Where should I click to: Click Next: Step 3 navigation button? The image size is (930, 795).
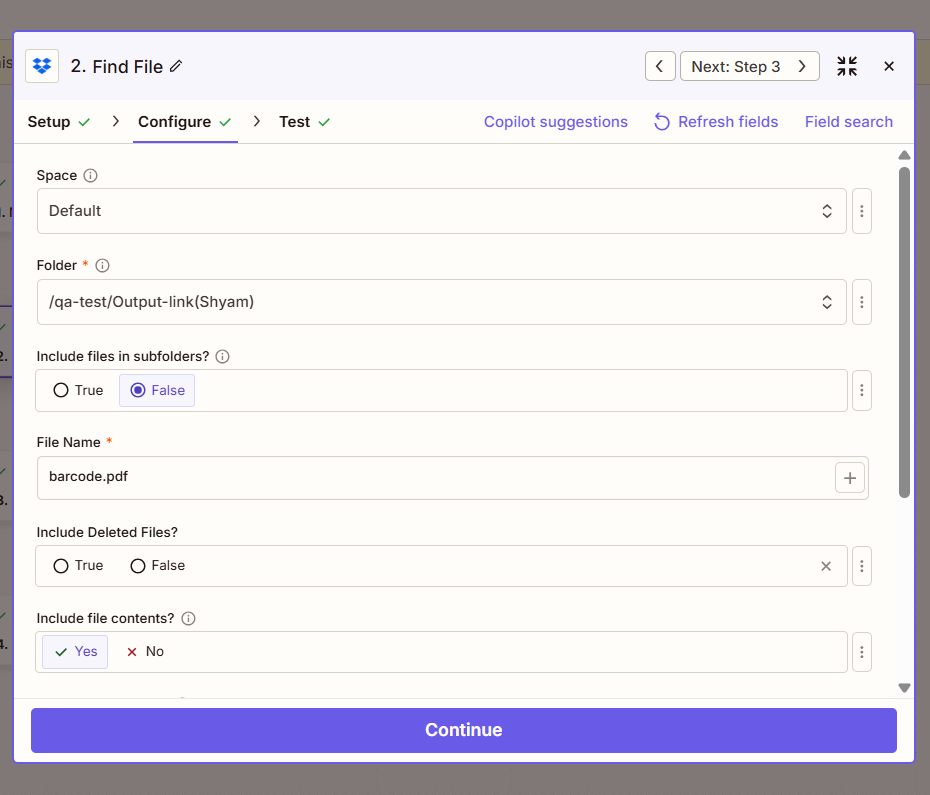tap(749, 66)
